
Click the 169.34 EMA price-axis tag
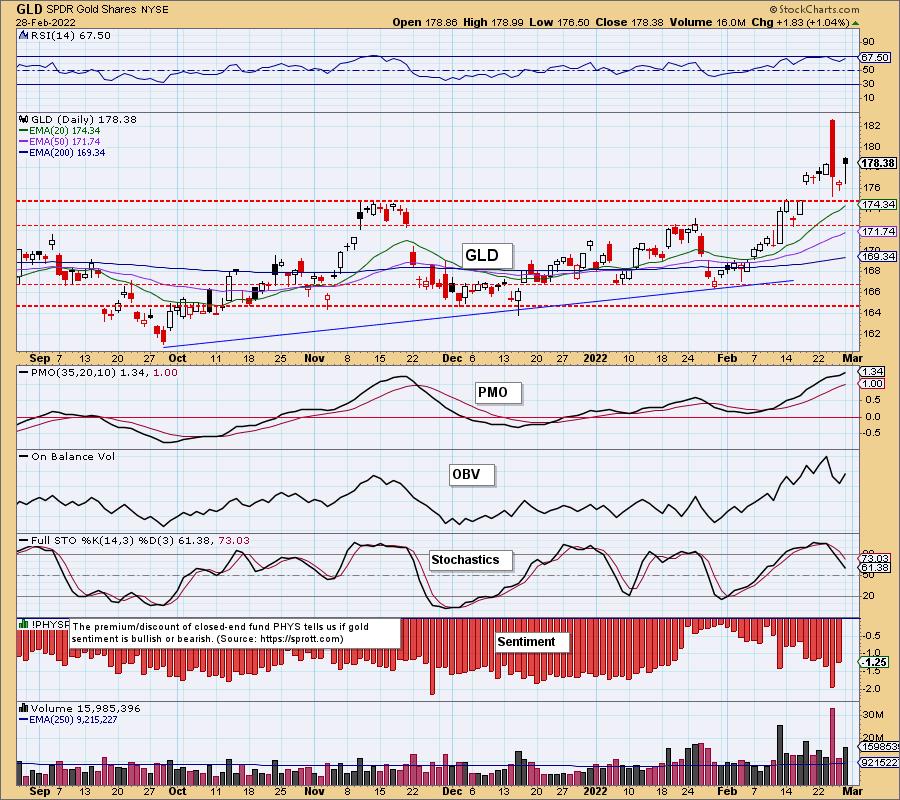[878, 257]
